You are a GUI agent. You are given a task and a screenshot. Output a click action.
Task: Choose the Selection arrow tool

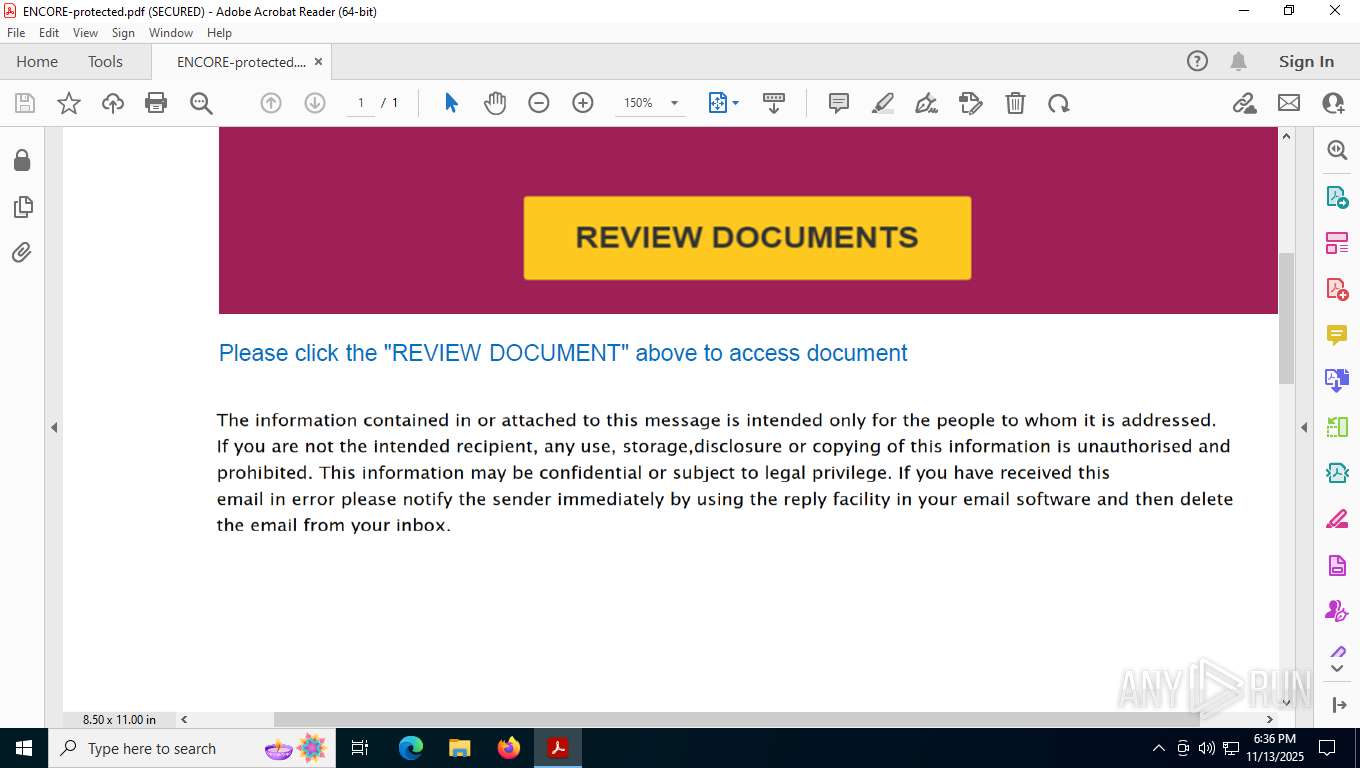[451, 103]
